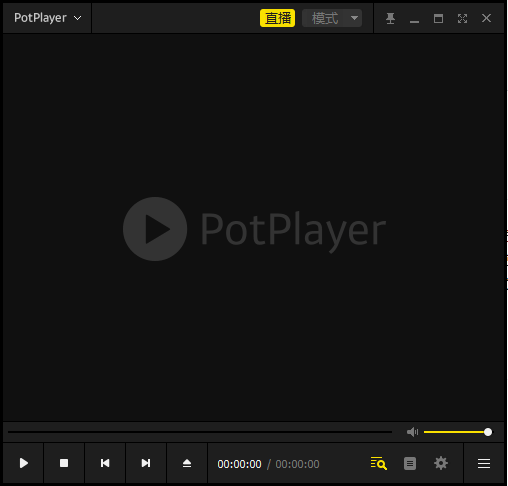Open the playlist panel icon
Viewport: 508px width, 486px height.
(x=410, y=463)
